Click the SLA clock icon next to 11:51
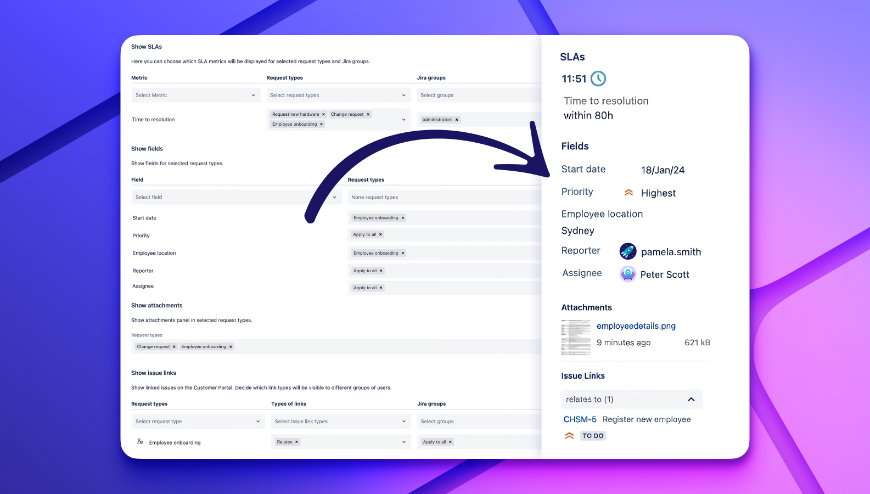 (598, 79)
